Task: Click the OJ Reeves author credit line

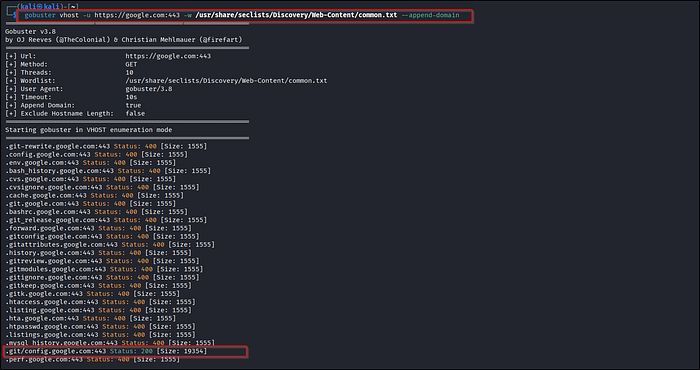Action: [x=124, y=40]
